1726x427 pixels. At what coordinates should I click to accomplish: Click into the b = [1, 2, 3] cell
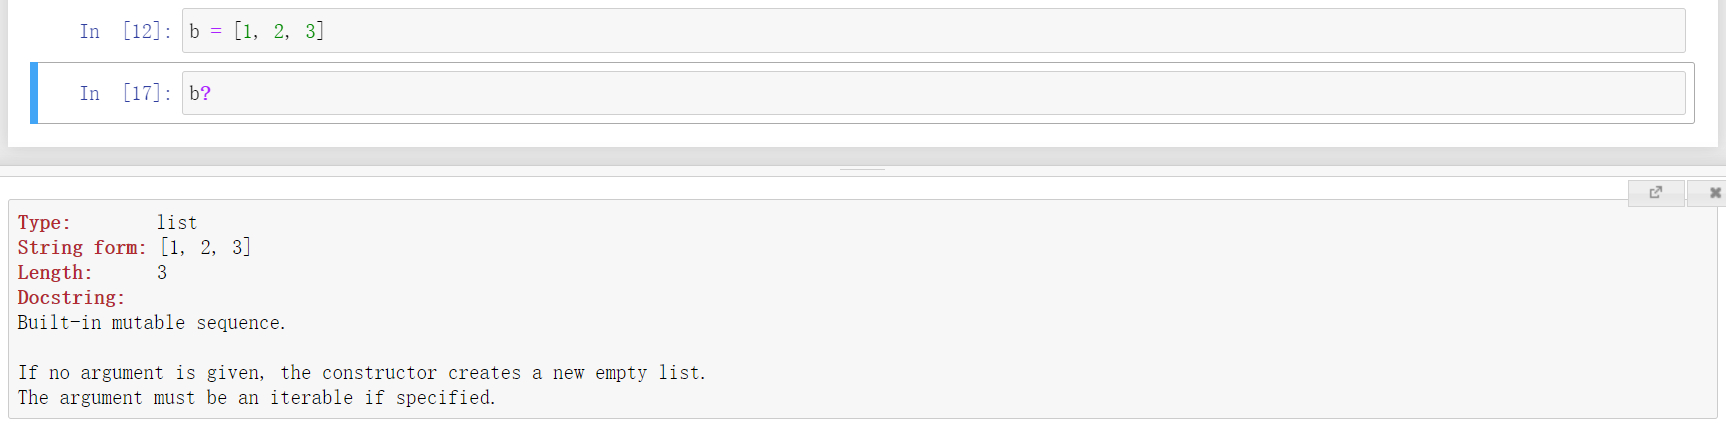pos(933,31)
